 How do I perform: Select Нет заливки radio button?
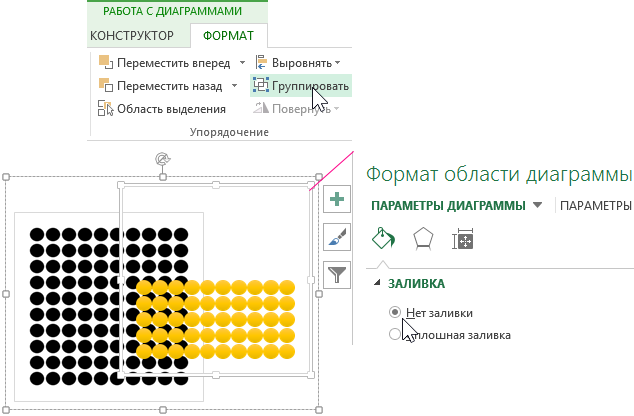pyautogui.click(x=395, y=312)
